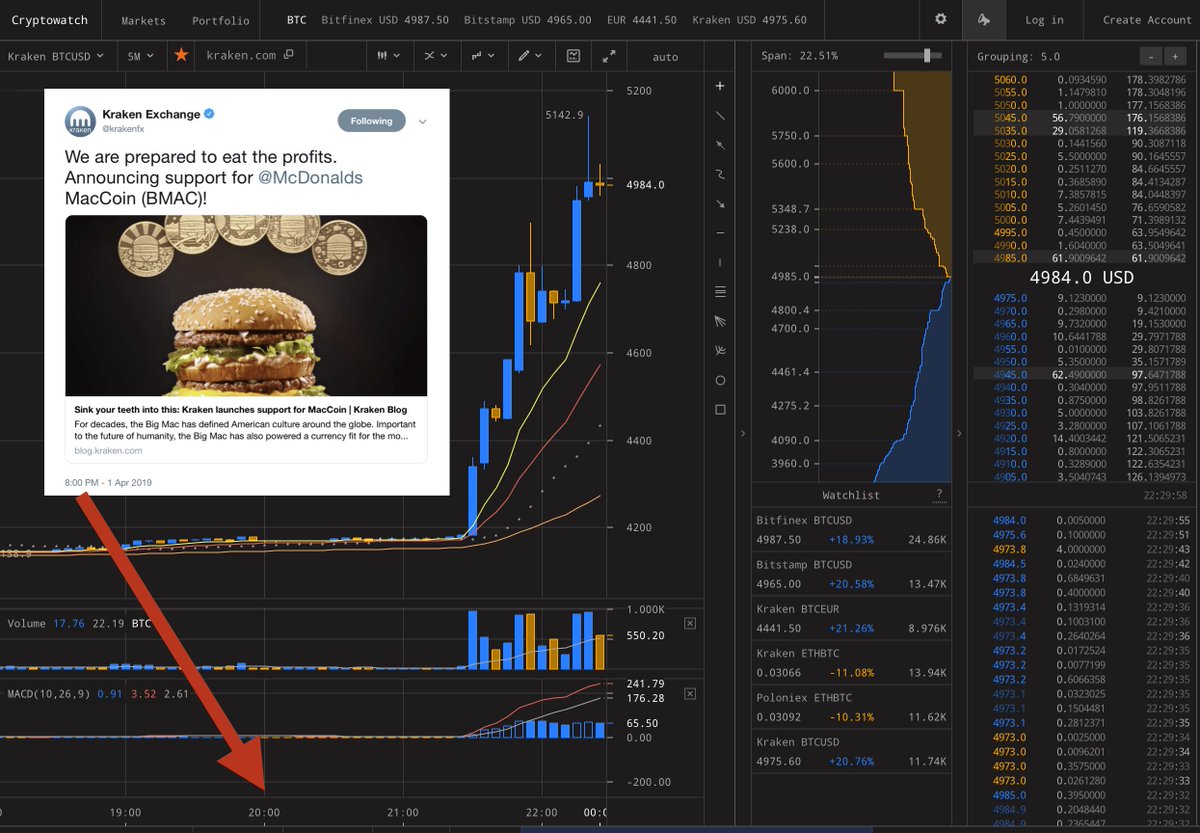This screenshot has height=833, width=1200.
Task: Select the trend line drawing tool
Action: tap(720, 116)
